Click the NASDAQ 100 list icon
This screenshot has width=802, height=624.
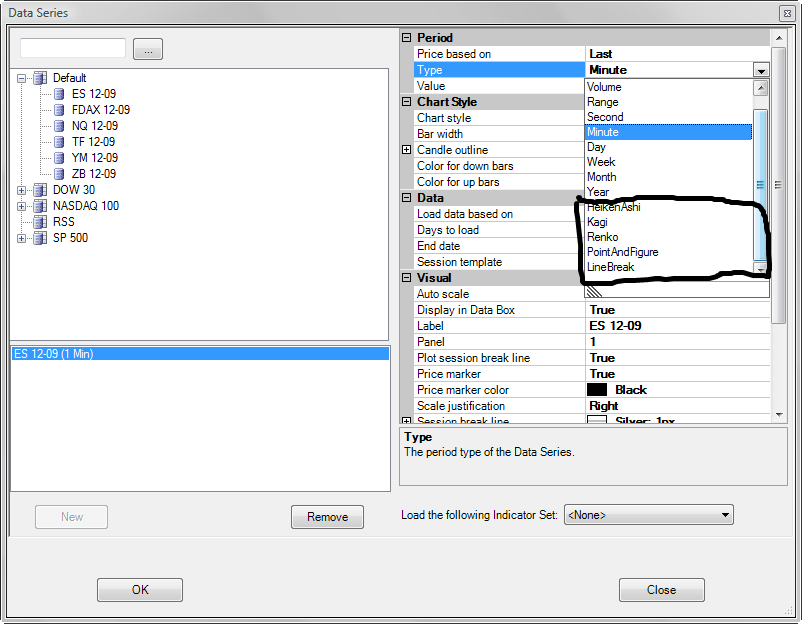tap(40, 206)
